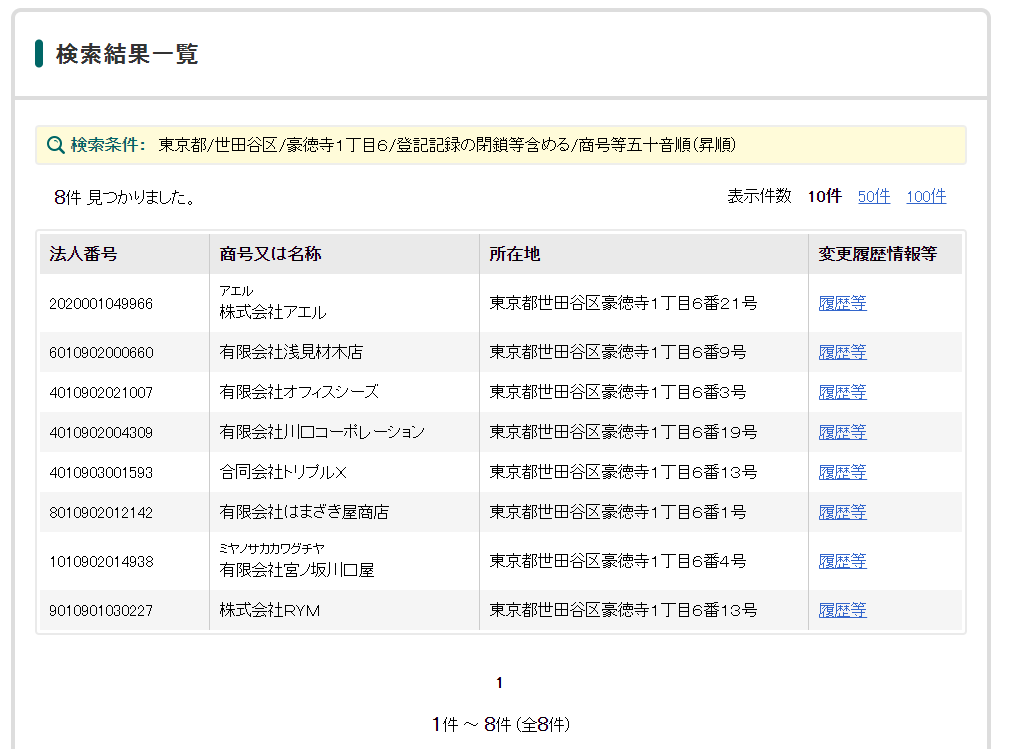Select corporate number 8010902012142
Viewport: 1015px width, 749px height.
tap(101, 513)
